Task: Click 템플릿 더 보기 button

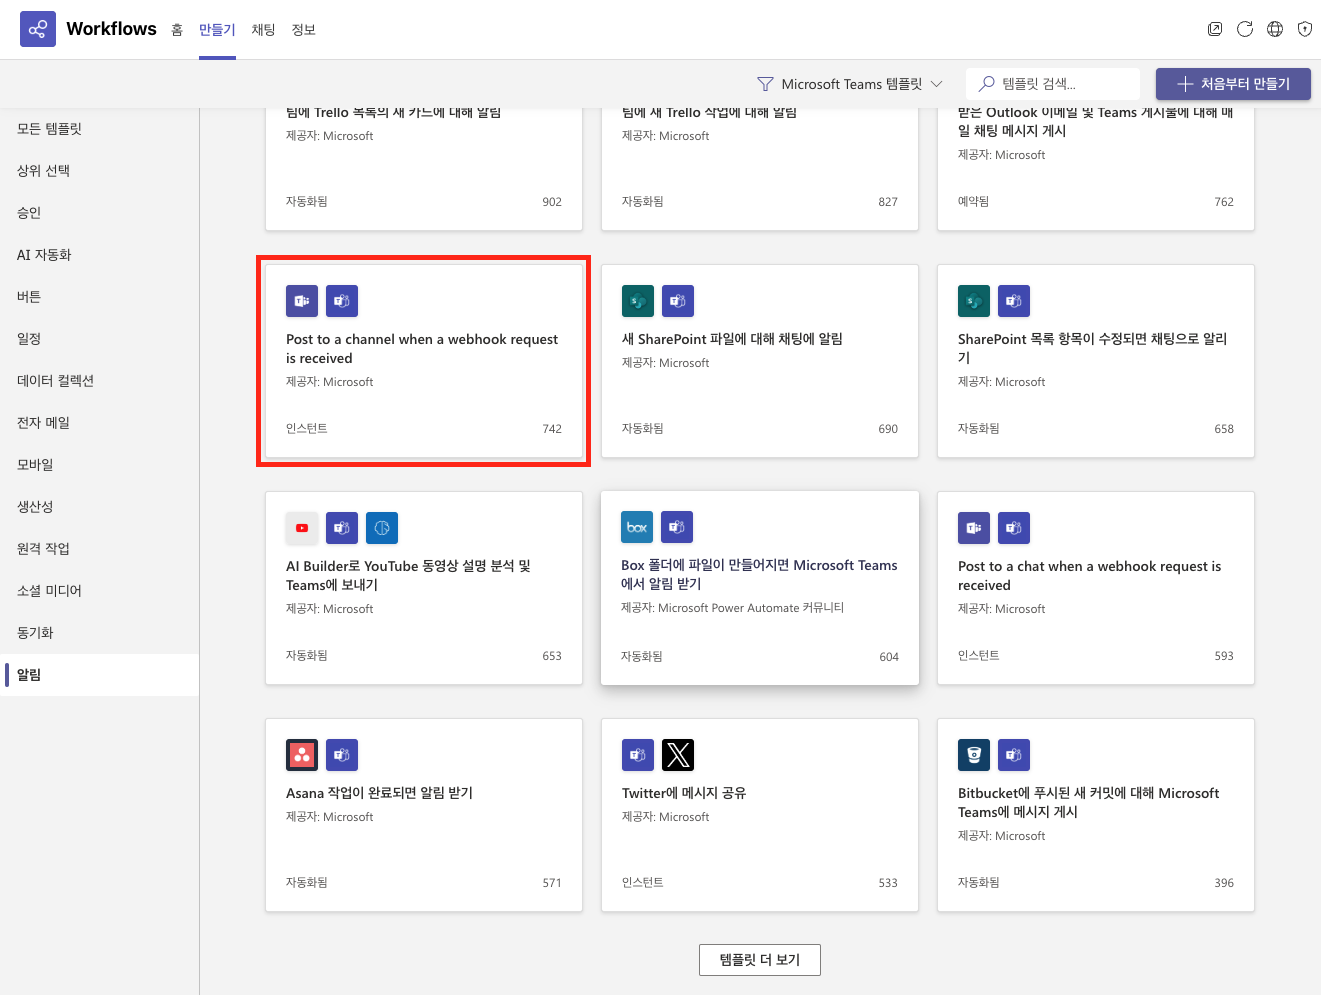Action: [760, 960]
